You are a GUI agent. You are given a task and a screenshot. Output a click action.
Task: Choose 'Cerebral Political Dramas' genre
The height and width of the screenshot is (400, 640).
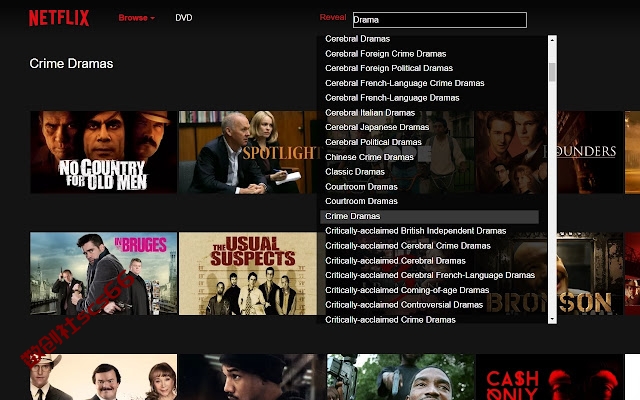(373, 142)
